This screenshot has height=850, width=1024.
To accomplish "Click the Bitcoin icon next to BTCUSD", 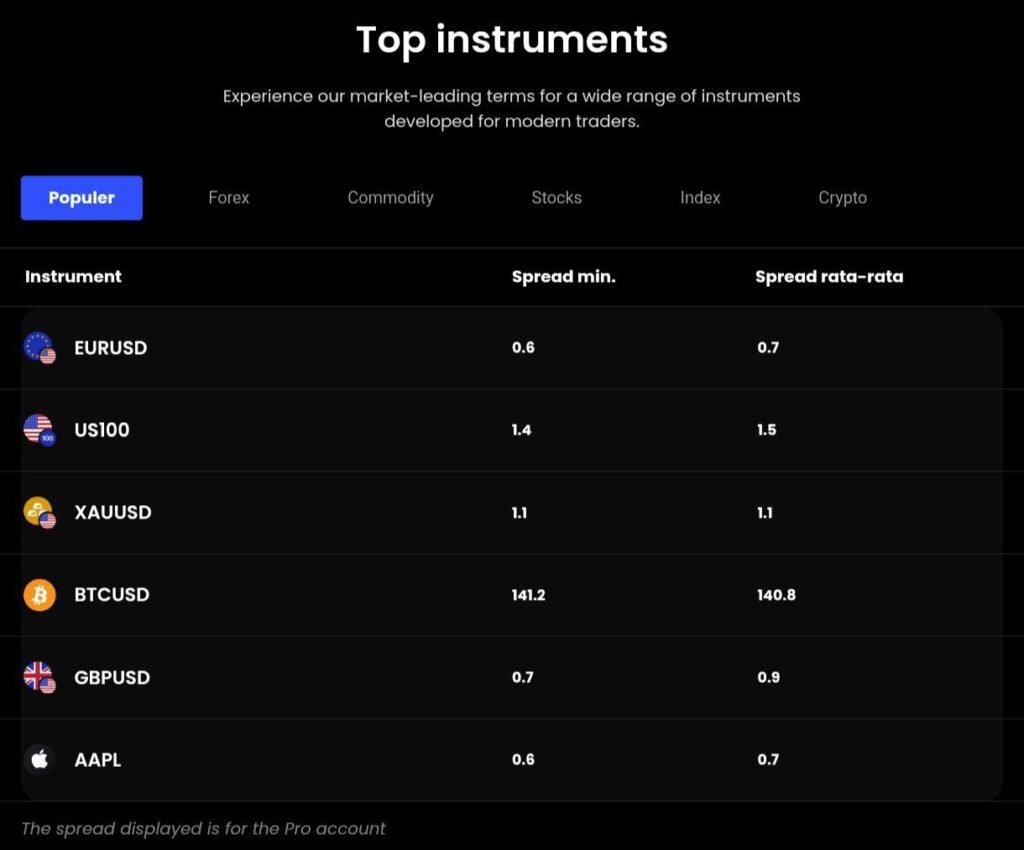I will [40, 594].
